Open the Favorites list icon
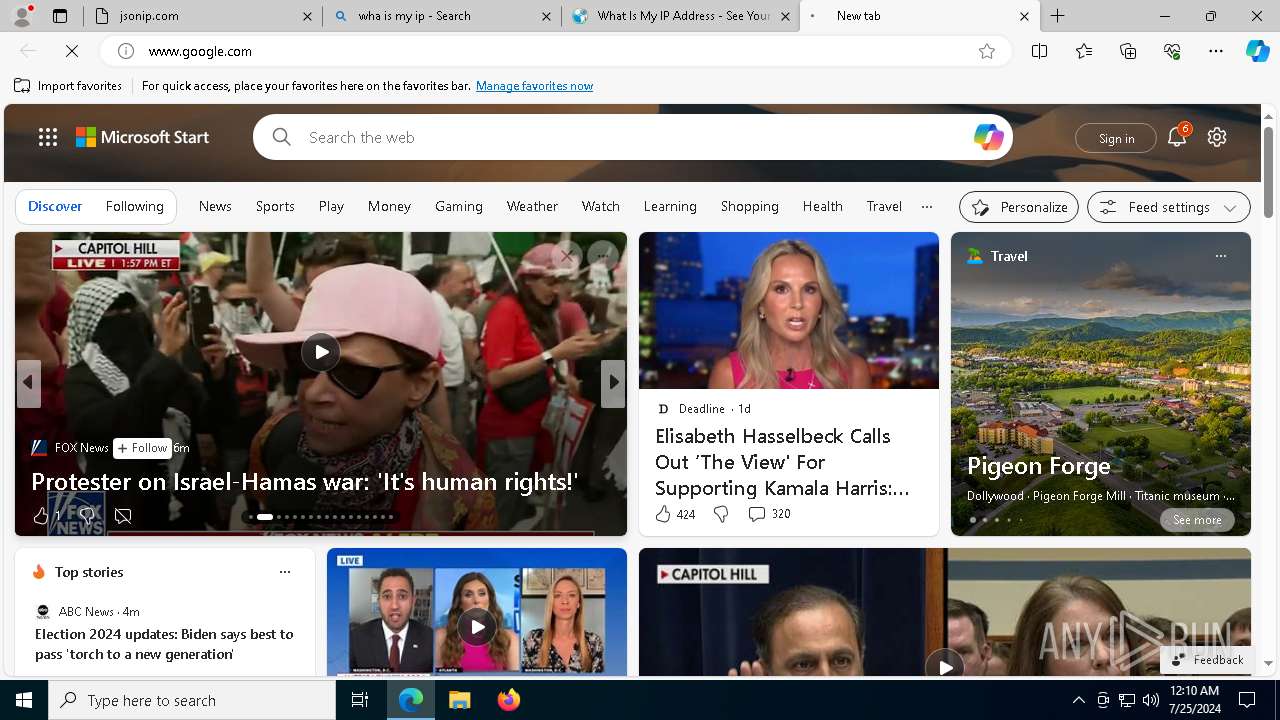The width and height of the screenshot is (1280, 720). (x=1084, y=51)
